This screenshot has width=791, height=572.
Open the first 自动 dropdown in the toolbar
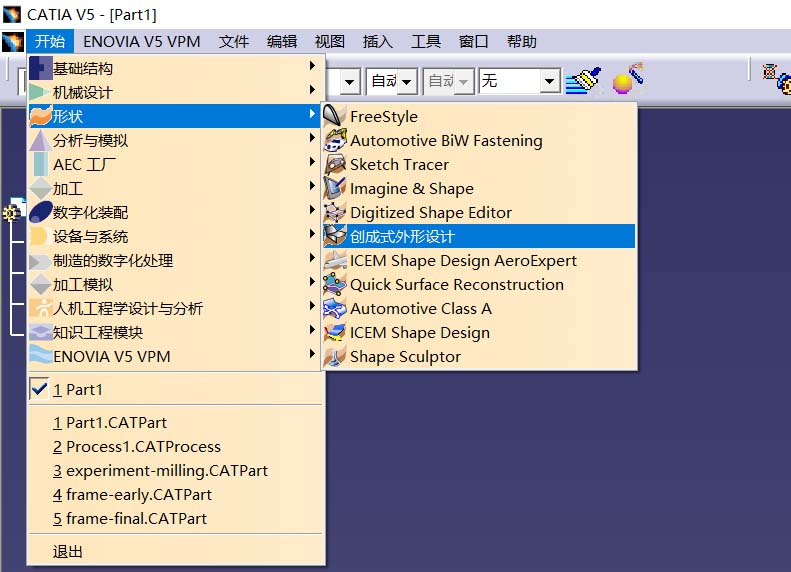point(408,81)
